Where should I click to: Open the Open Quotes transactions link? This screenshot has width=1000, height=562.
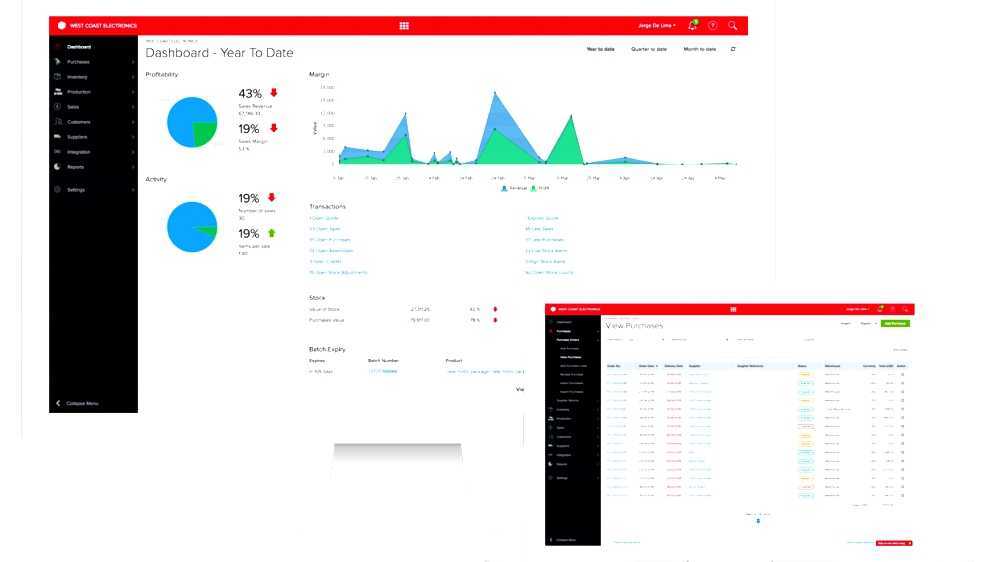click(x=324, y=218)
